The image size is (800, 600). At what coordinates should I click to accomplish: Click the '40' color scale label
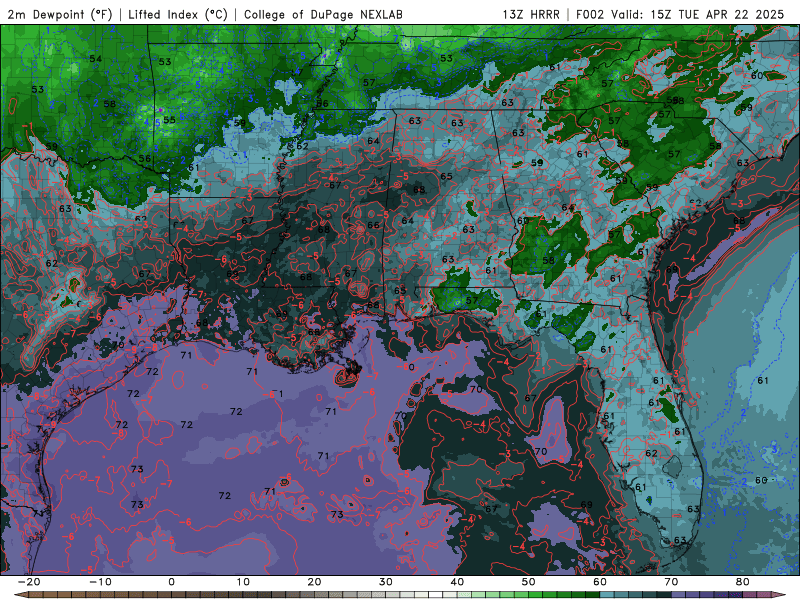coord(457,582)
